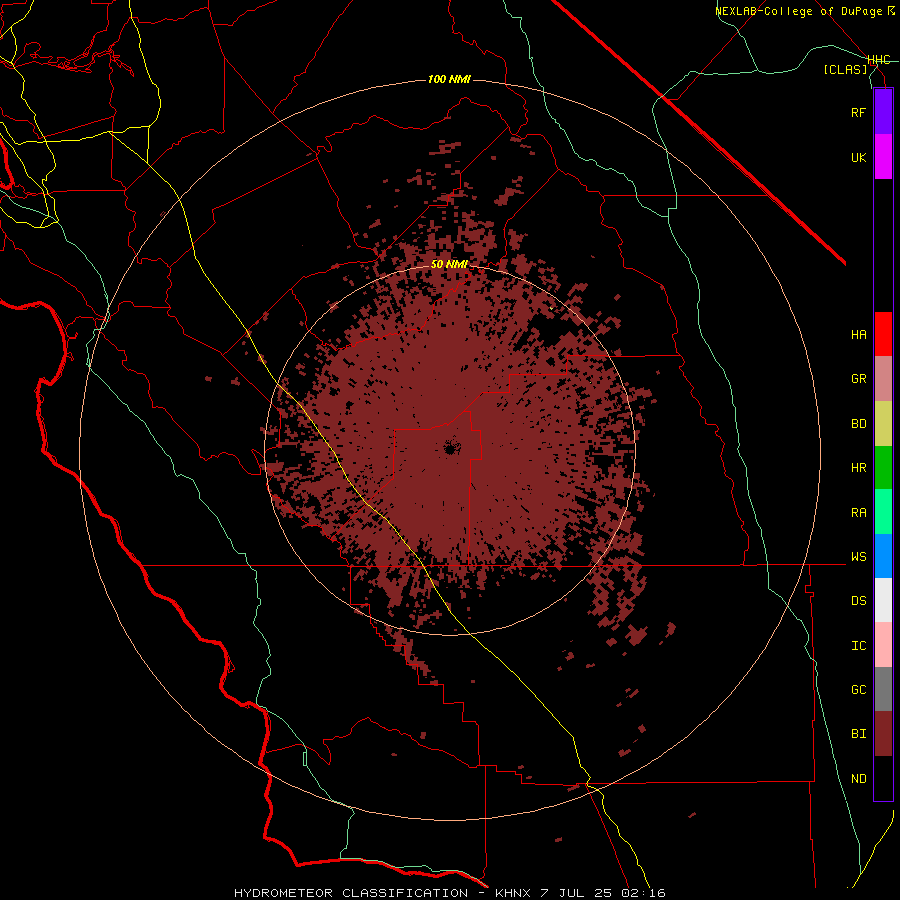Click the WS blue legend swatch
900x900 pixels.
pos(883,556)
